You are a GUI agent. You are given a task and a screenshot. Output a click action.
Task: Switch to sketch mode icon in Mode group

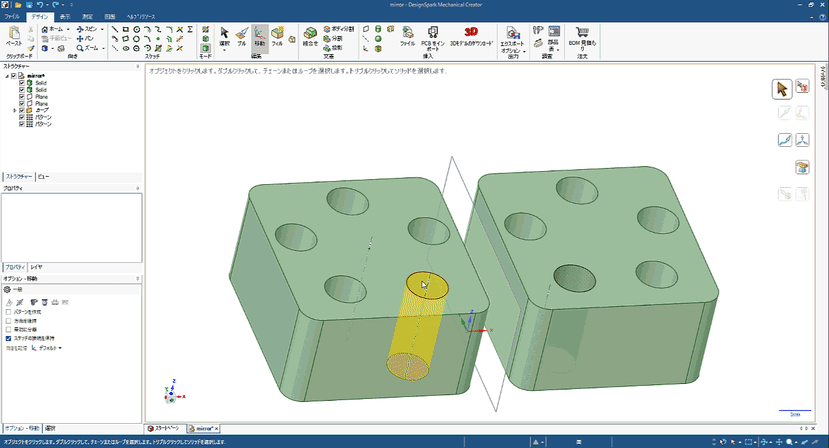click(x=205, y=30)
